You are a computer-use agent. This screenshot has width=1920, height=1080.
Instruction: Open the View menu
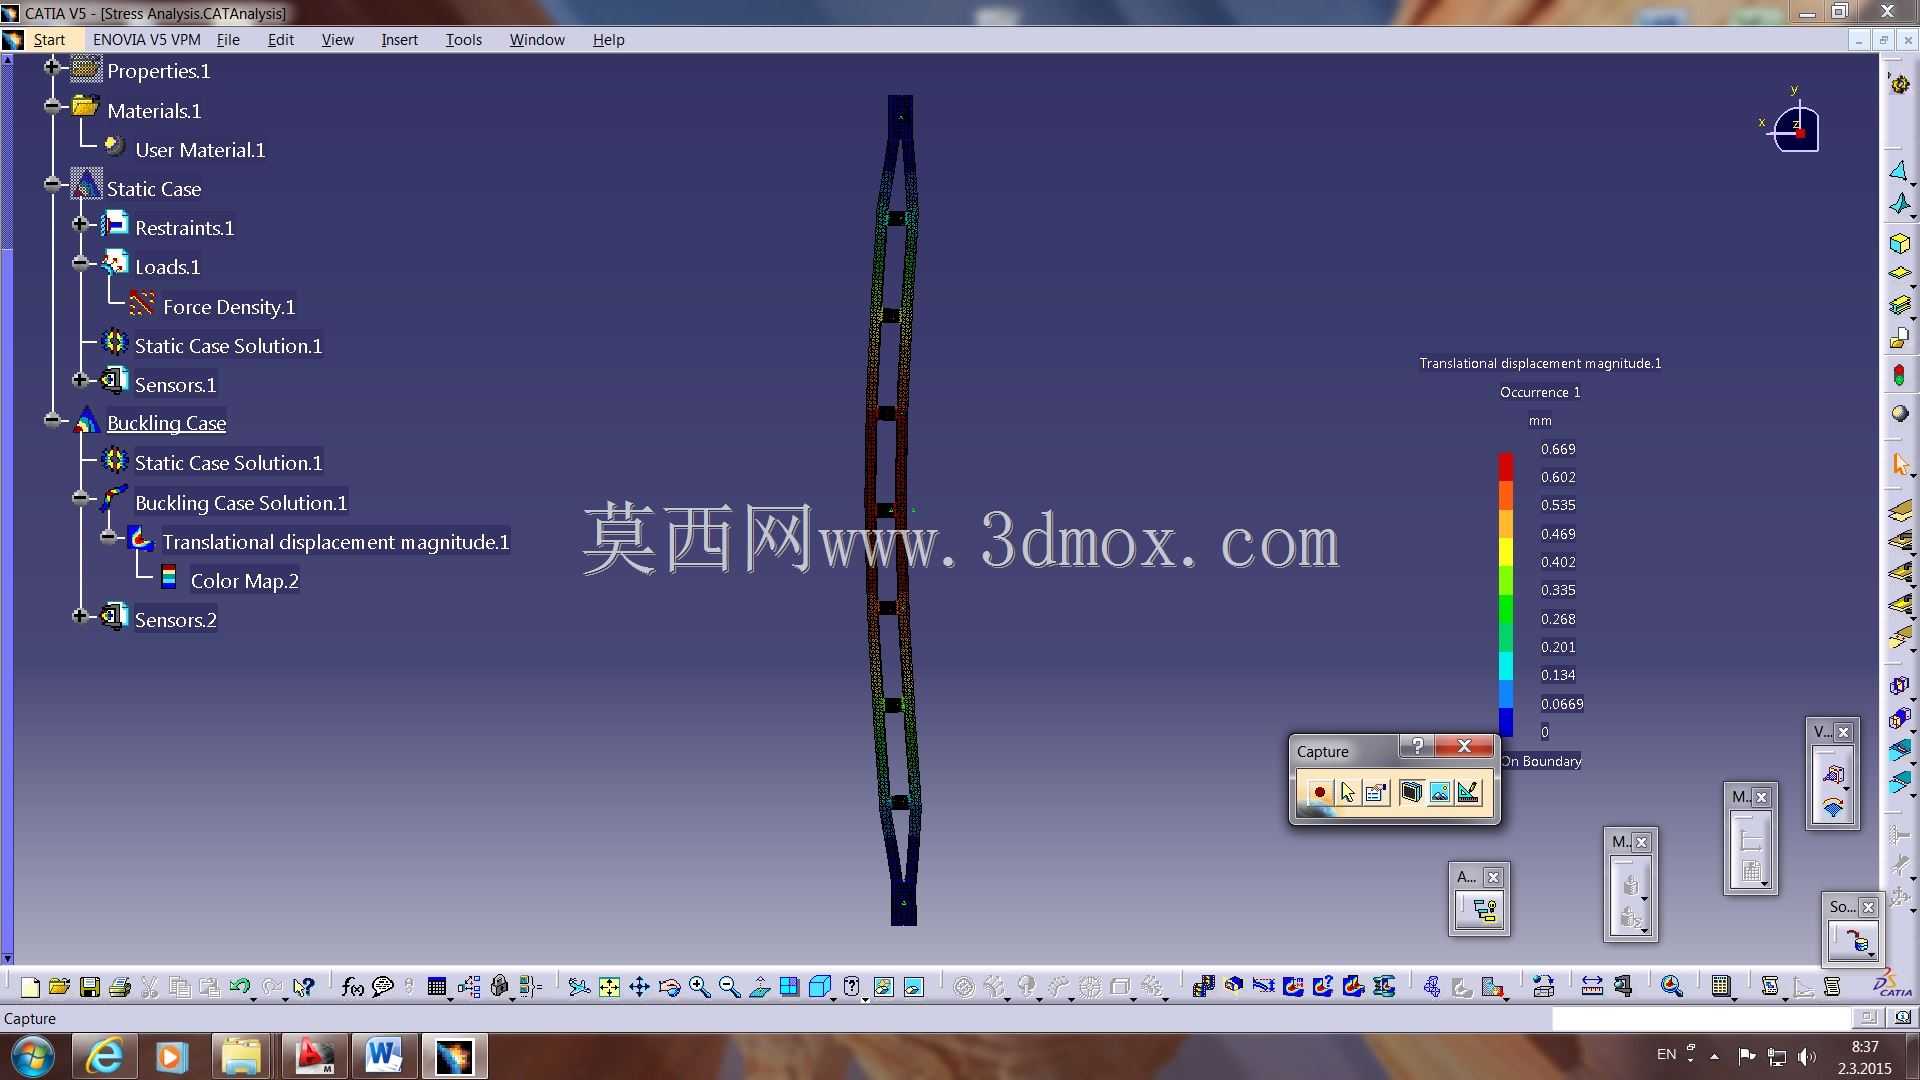point(337,40)
